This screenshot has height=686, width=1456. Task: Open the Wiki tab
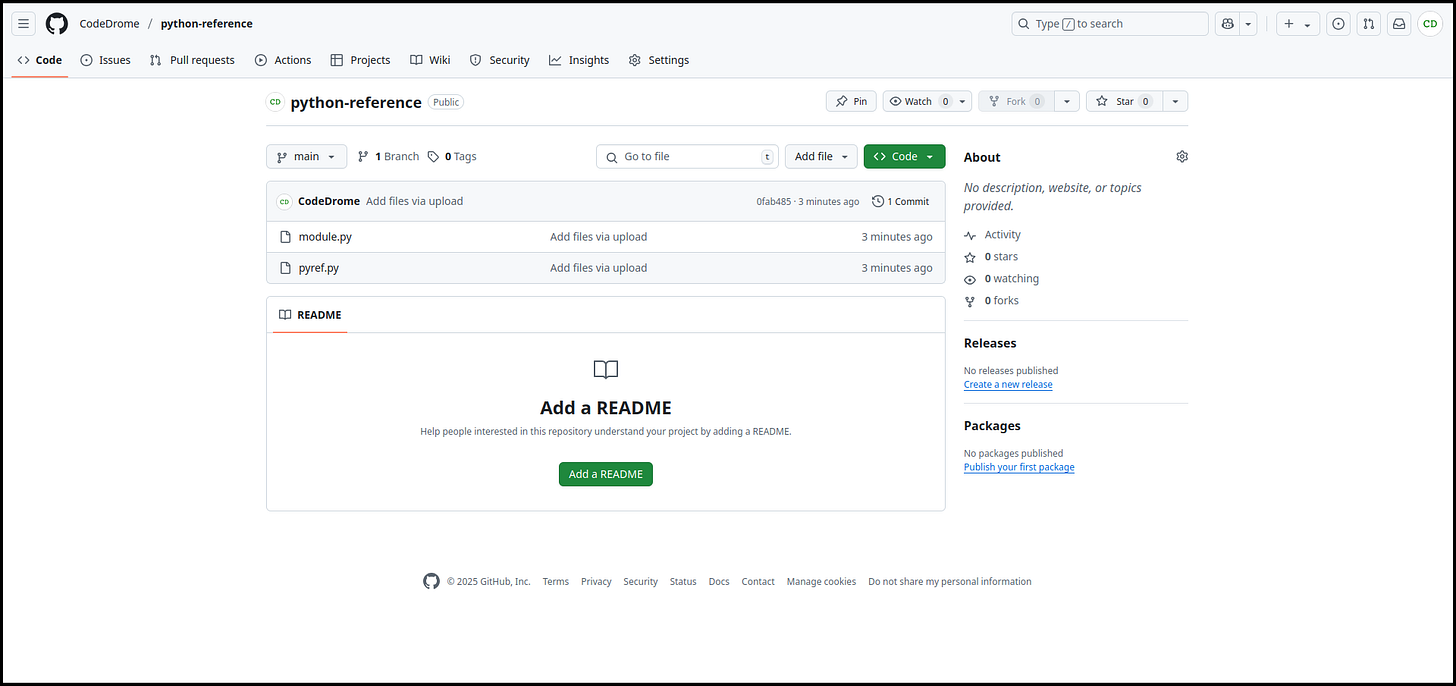pyautogui.click(x=430, y=60)
